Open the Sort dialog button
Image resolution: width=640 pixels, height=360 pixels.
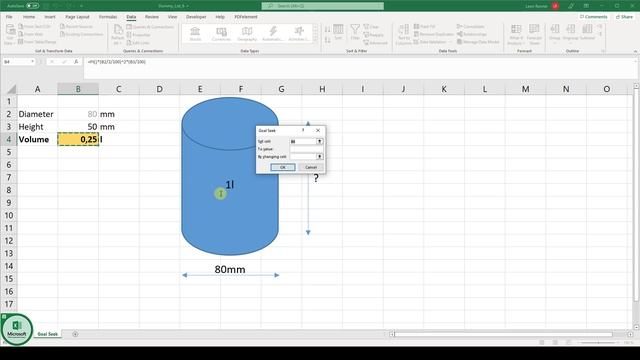click(x=338, y=32)
